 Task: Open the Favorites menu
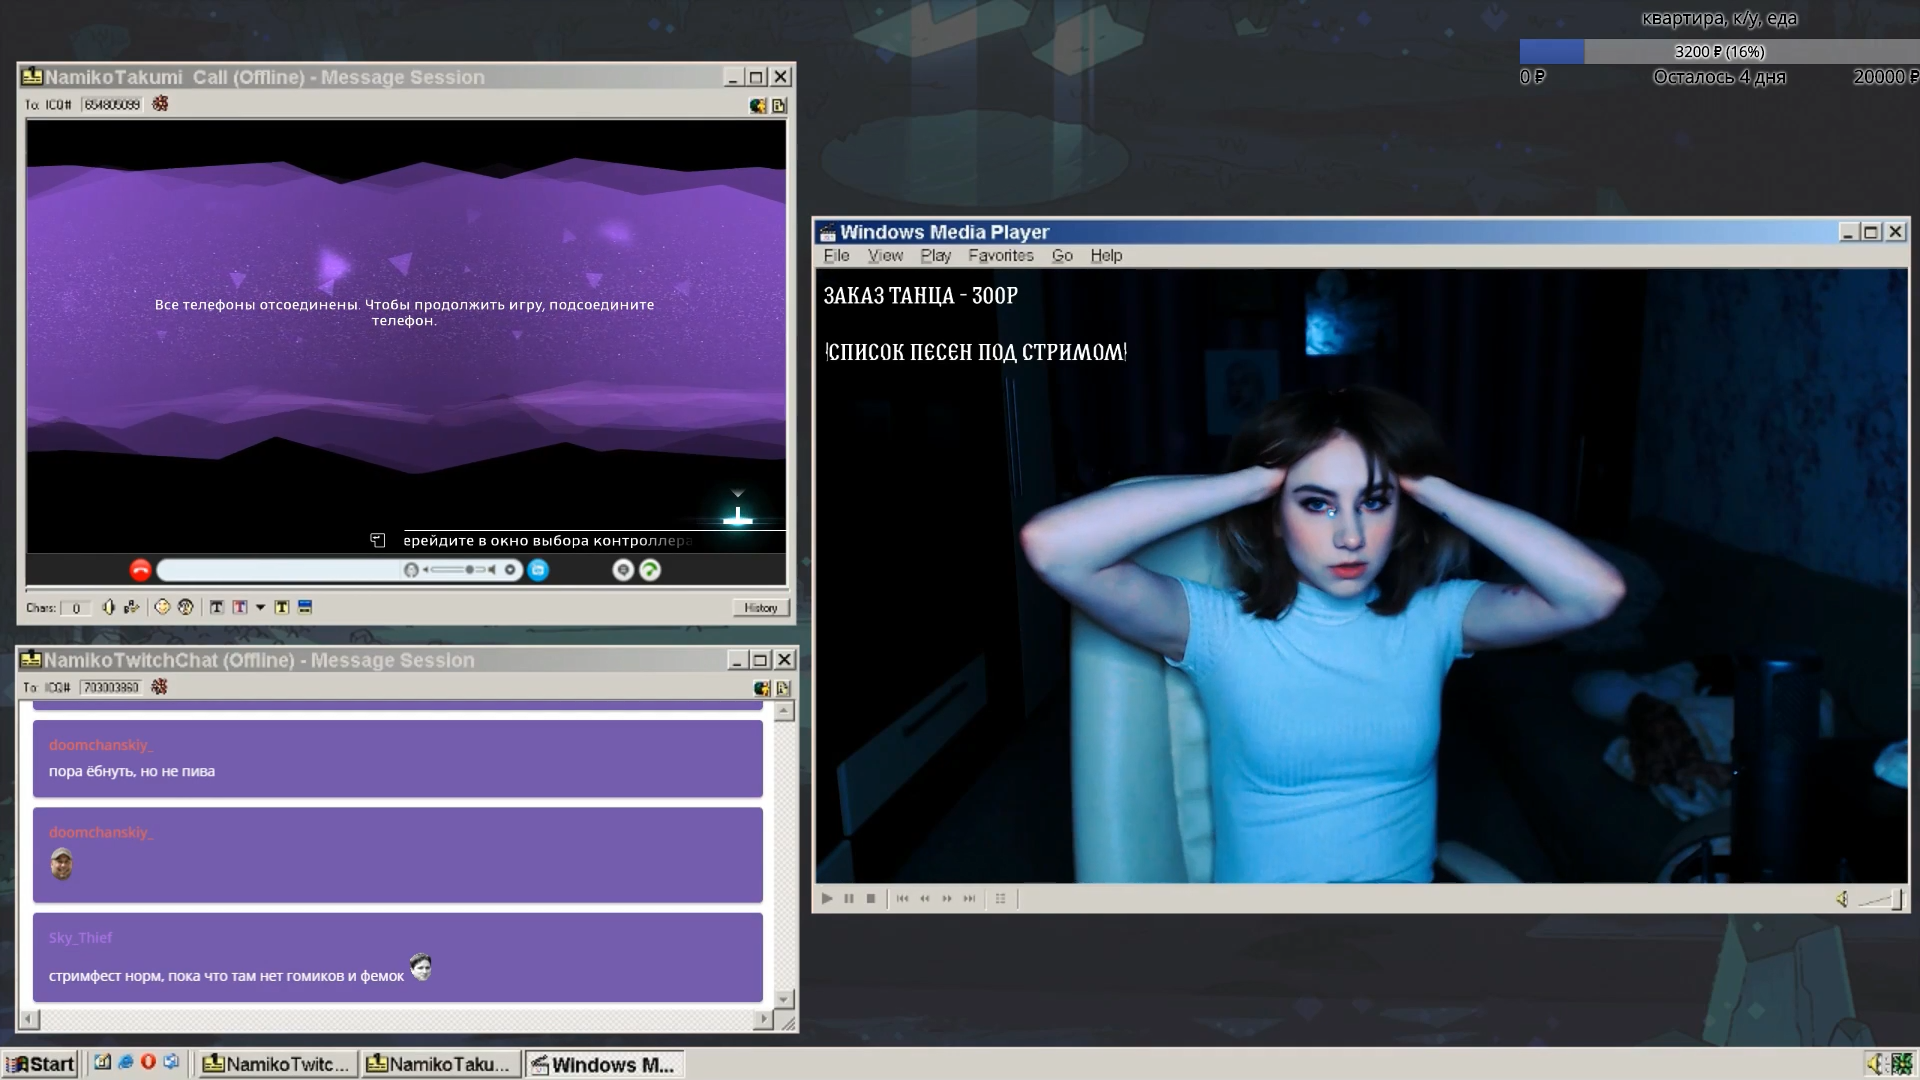click(1000, 256)
